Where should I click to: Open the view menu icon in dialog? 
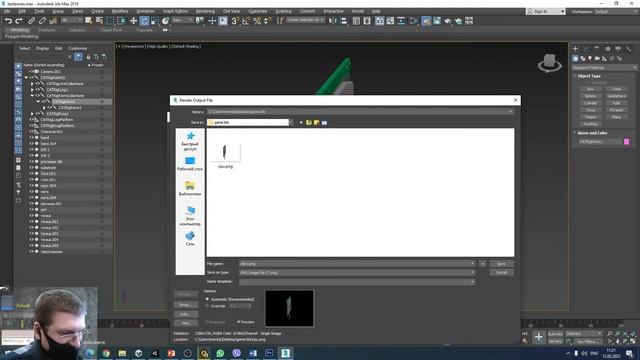[324, 122]
